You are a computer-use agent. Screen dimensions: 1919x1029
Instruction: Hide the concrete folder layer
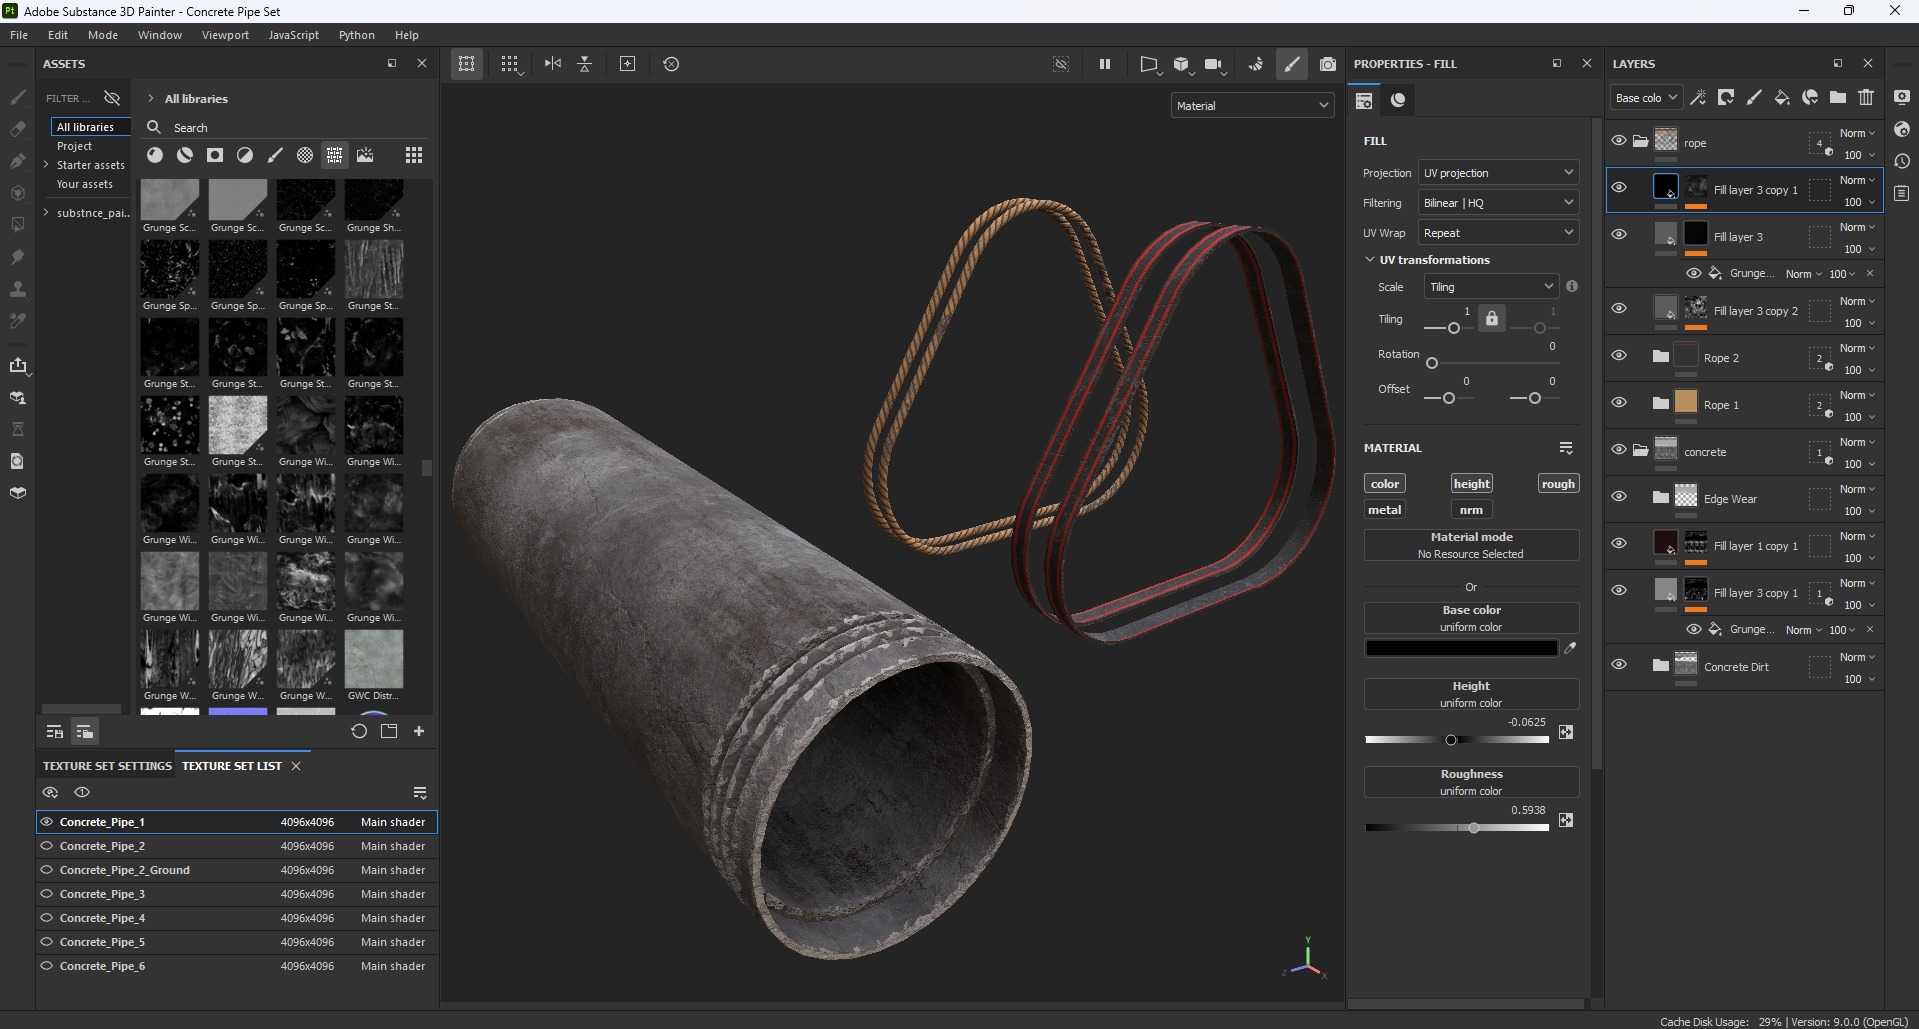pyautogui.click(x=1619, y=449)
